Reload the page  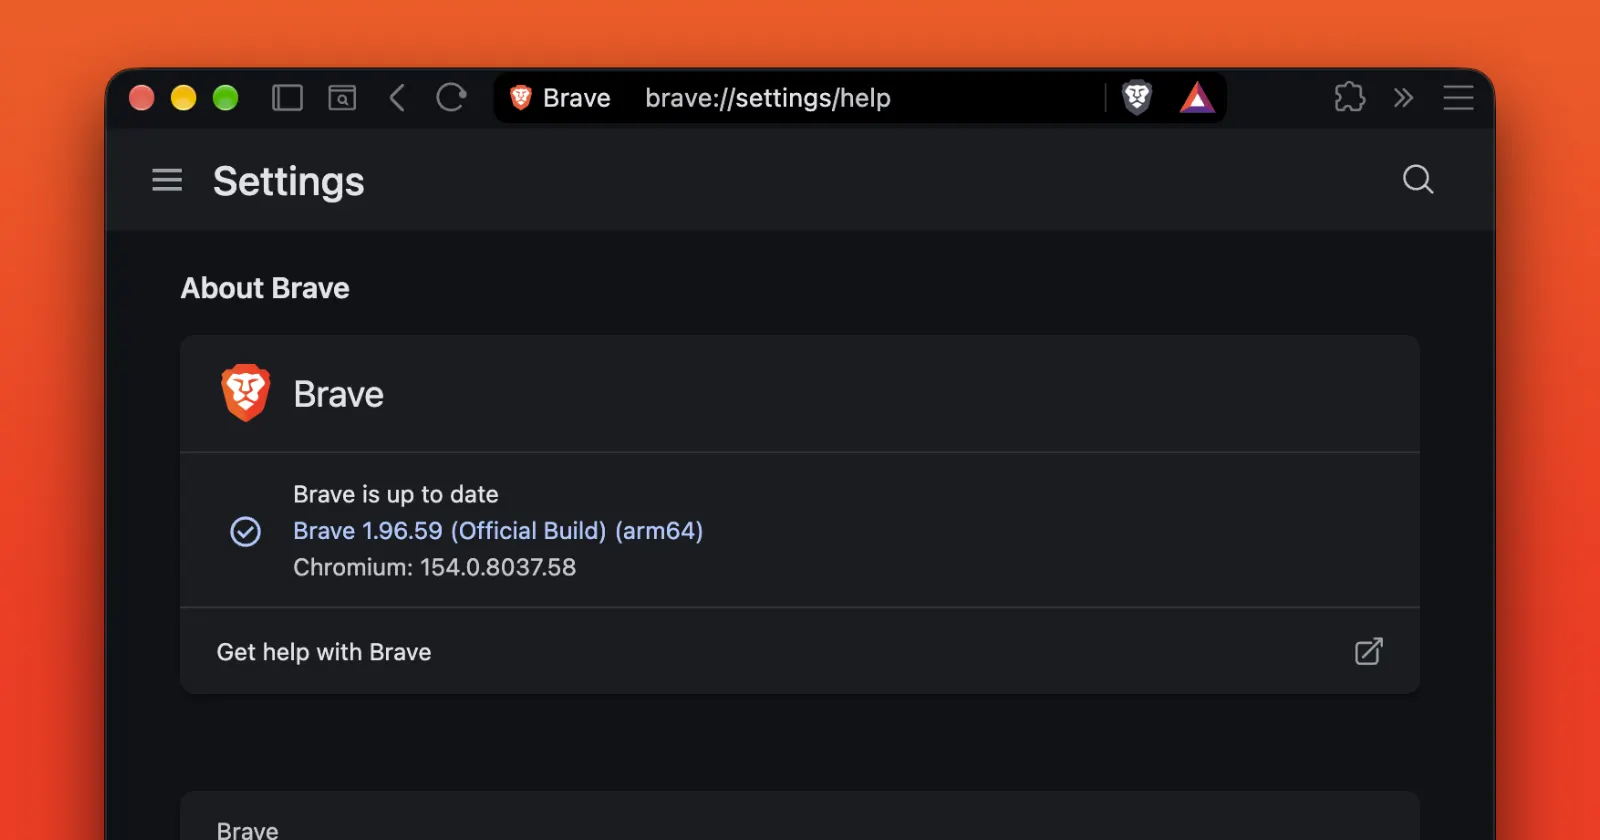pos(451,98)
